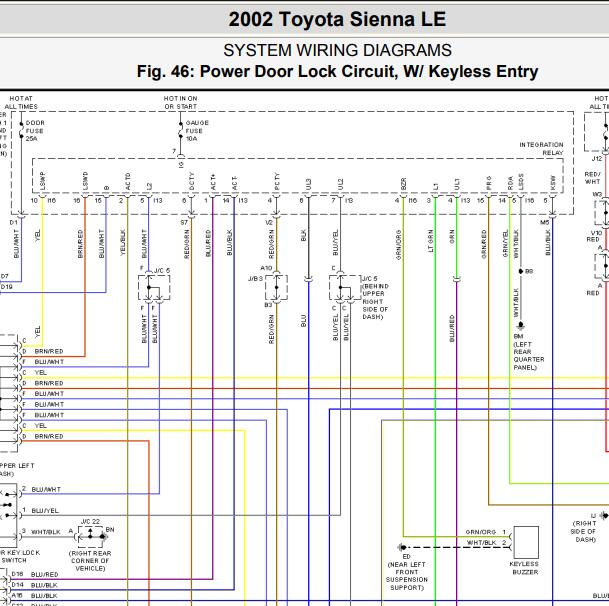Select the "GAUGE FUSE 10A" label
609x606 pixels.
coord(197,131)
